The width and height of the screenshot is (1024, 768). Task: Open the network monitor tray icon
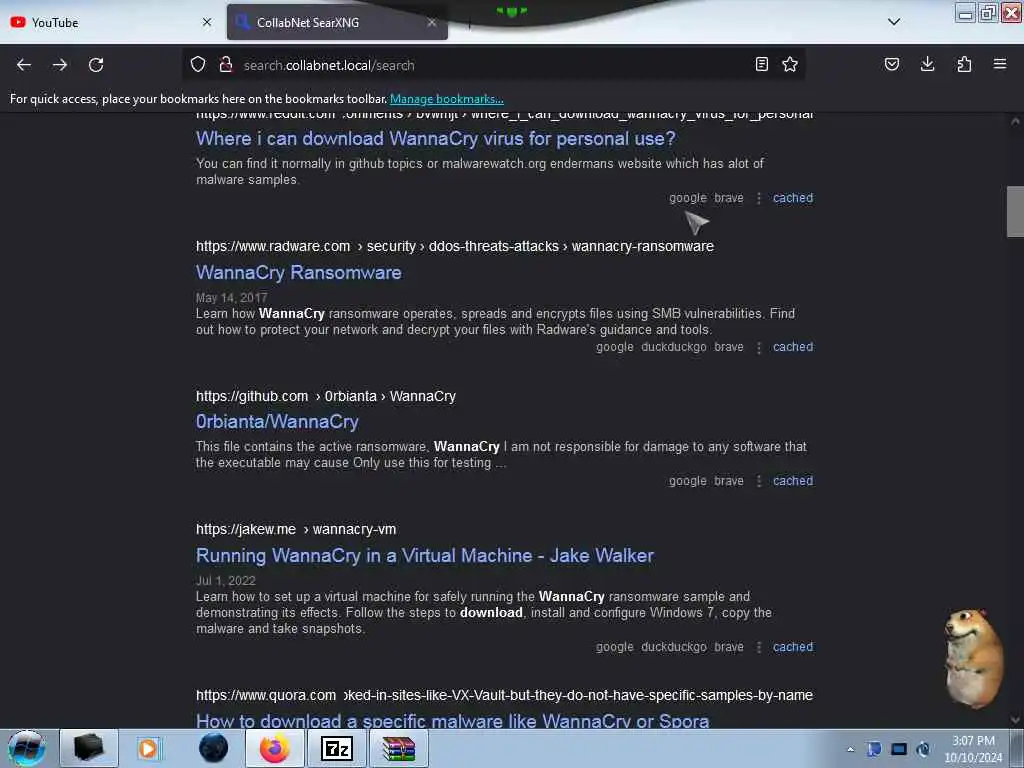click(x=899, y=749)
